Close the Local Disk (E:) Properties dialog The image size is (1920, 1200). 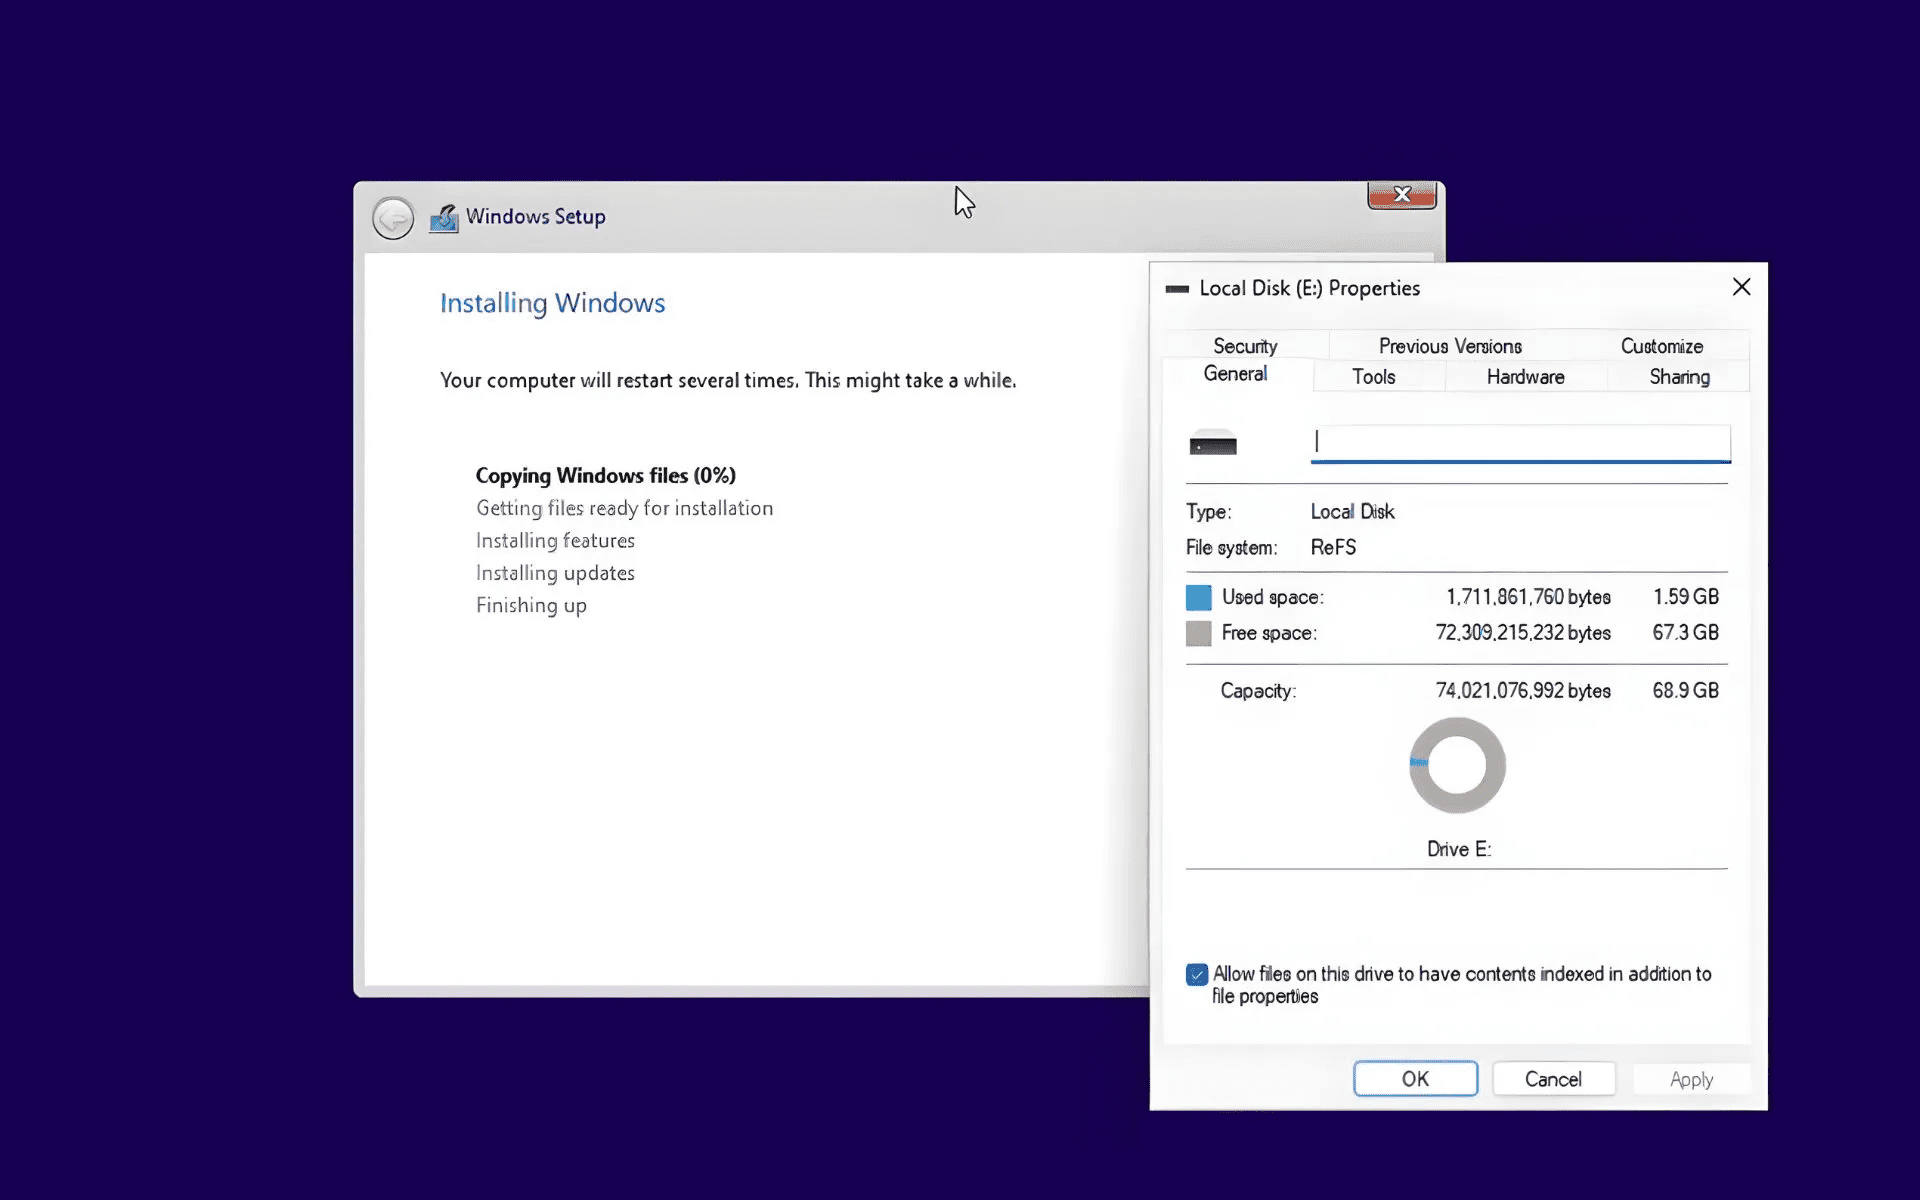point(1741,287)
